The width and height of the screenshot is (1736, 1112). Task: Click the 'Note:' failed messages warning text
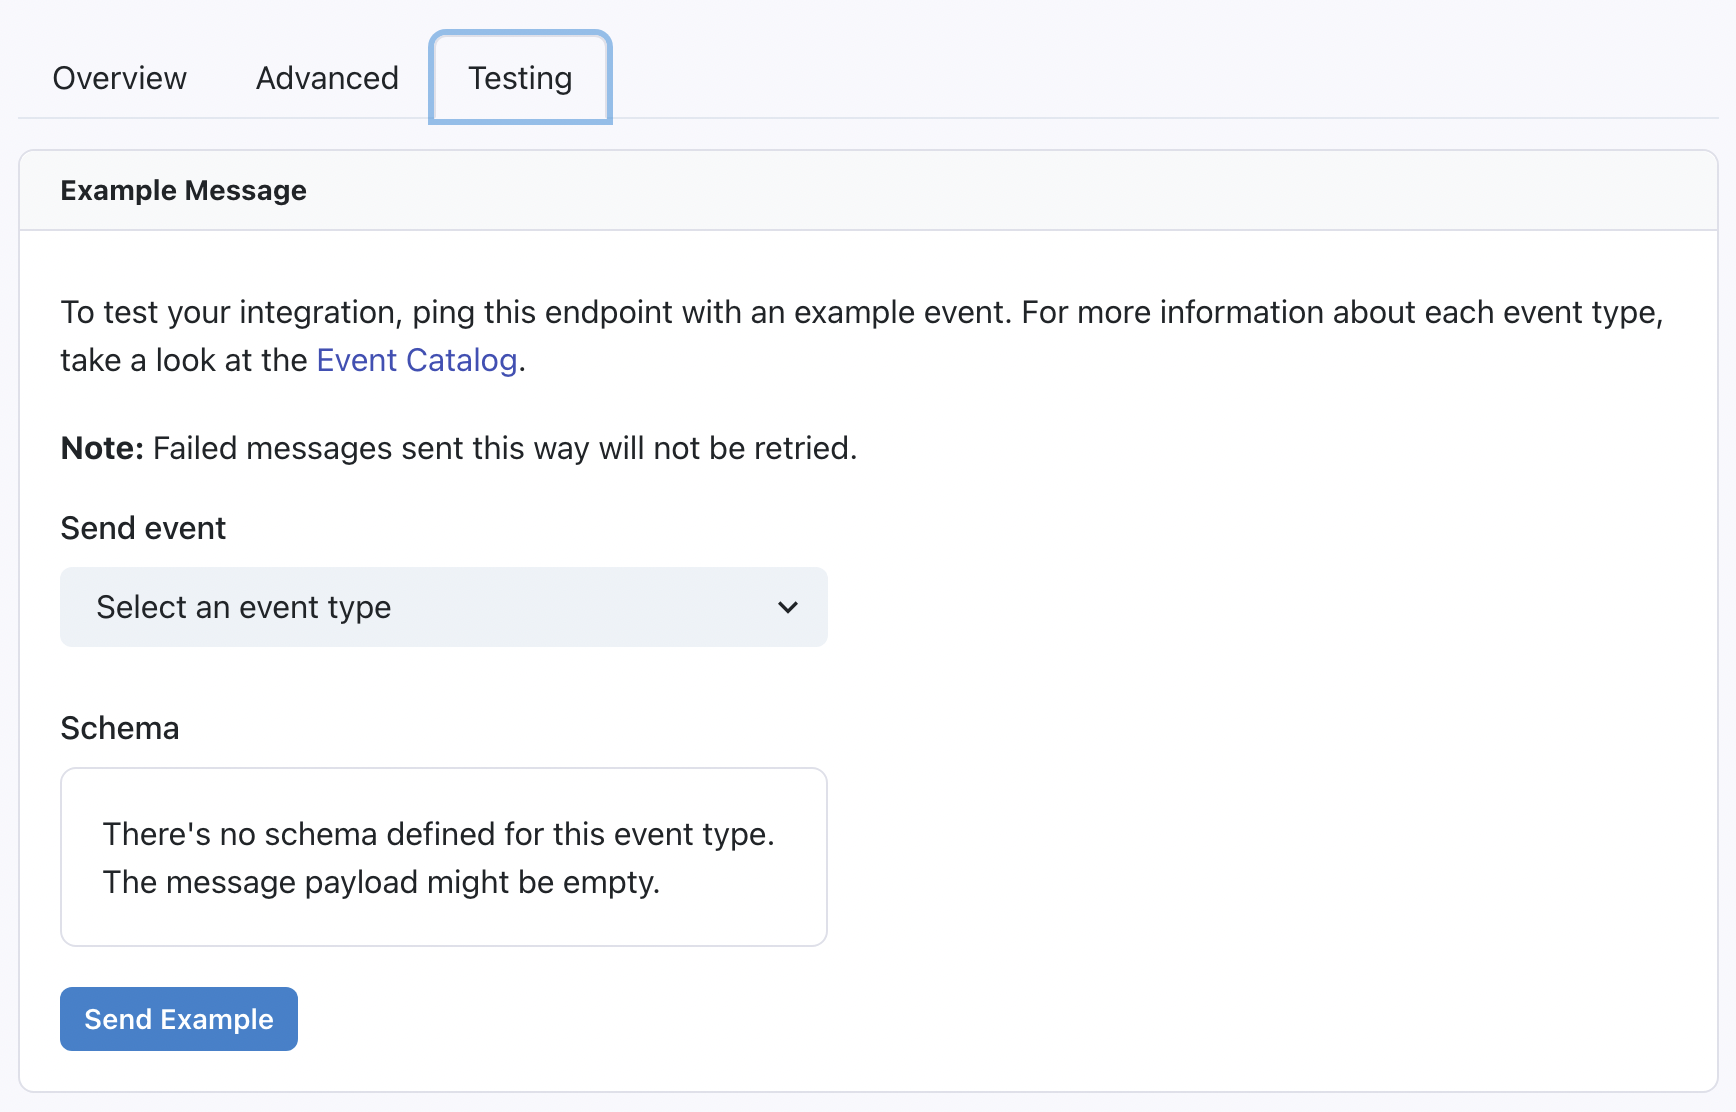pos(459,448)
